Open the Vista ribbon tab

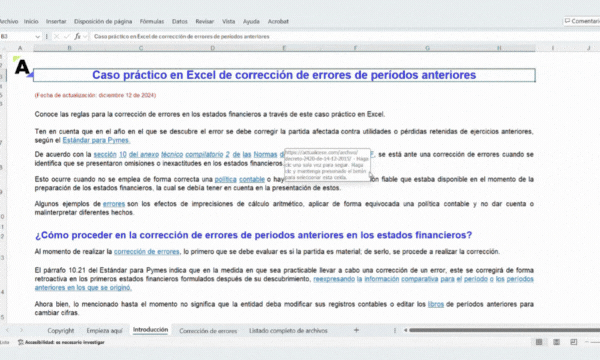click(228, 21)
